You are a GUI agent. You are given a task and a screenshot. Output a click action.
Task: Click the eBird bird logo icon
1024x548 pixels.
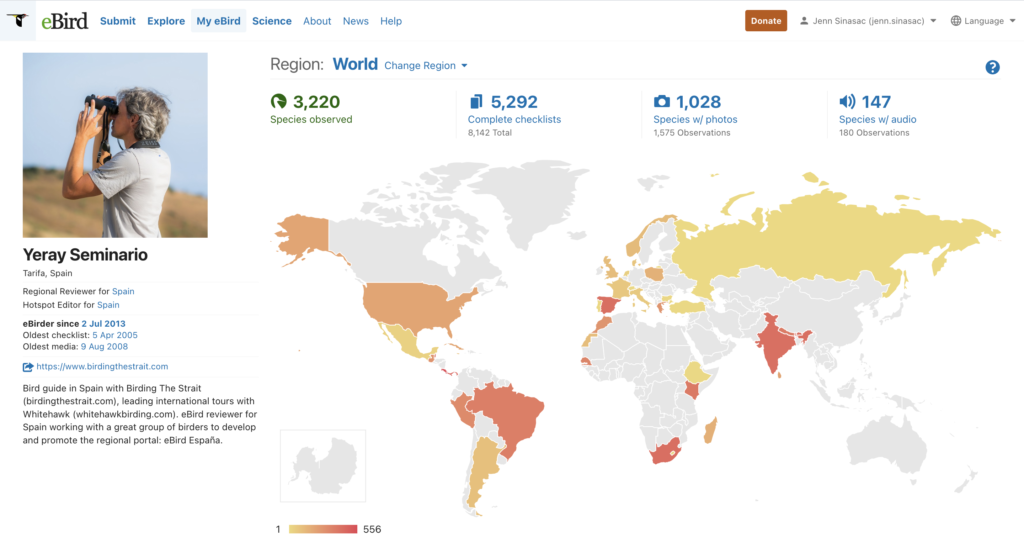pos(18,20)
